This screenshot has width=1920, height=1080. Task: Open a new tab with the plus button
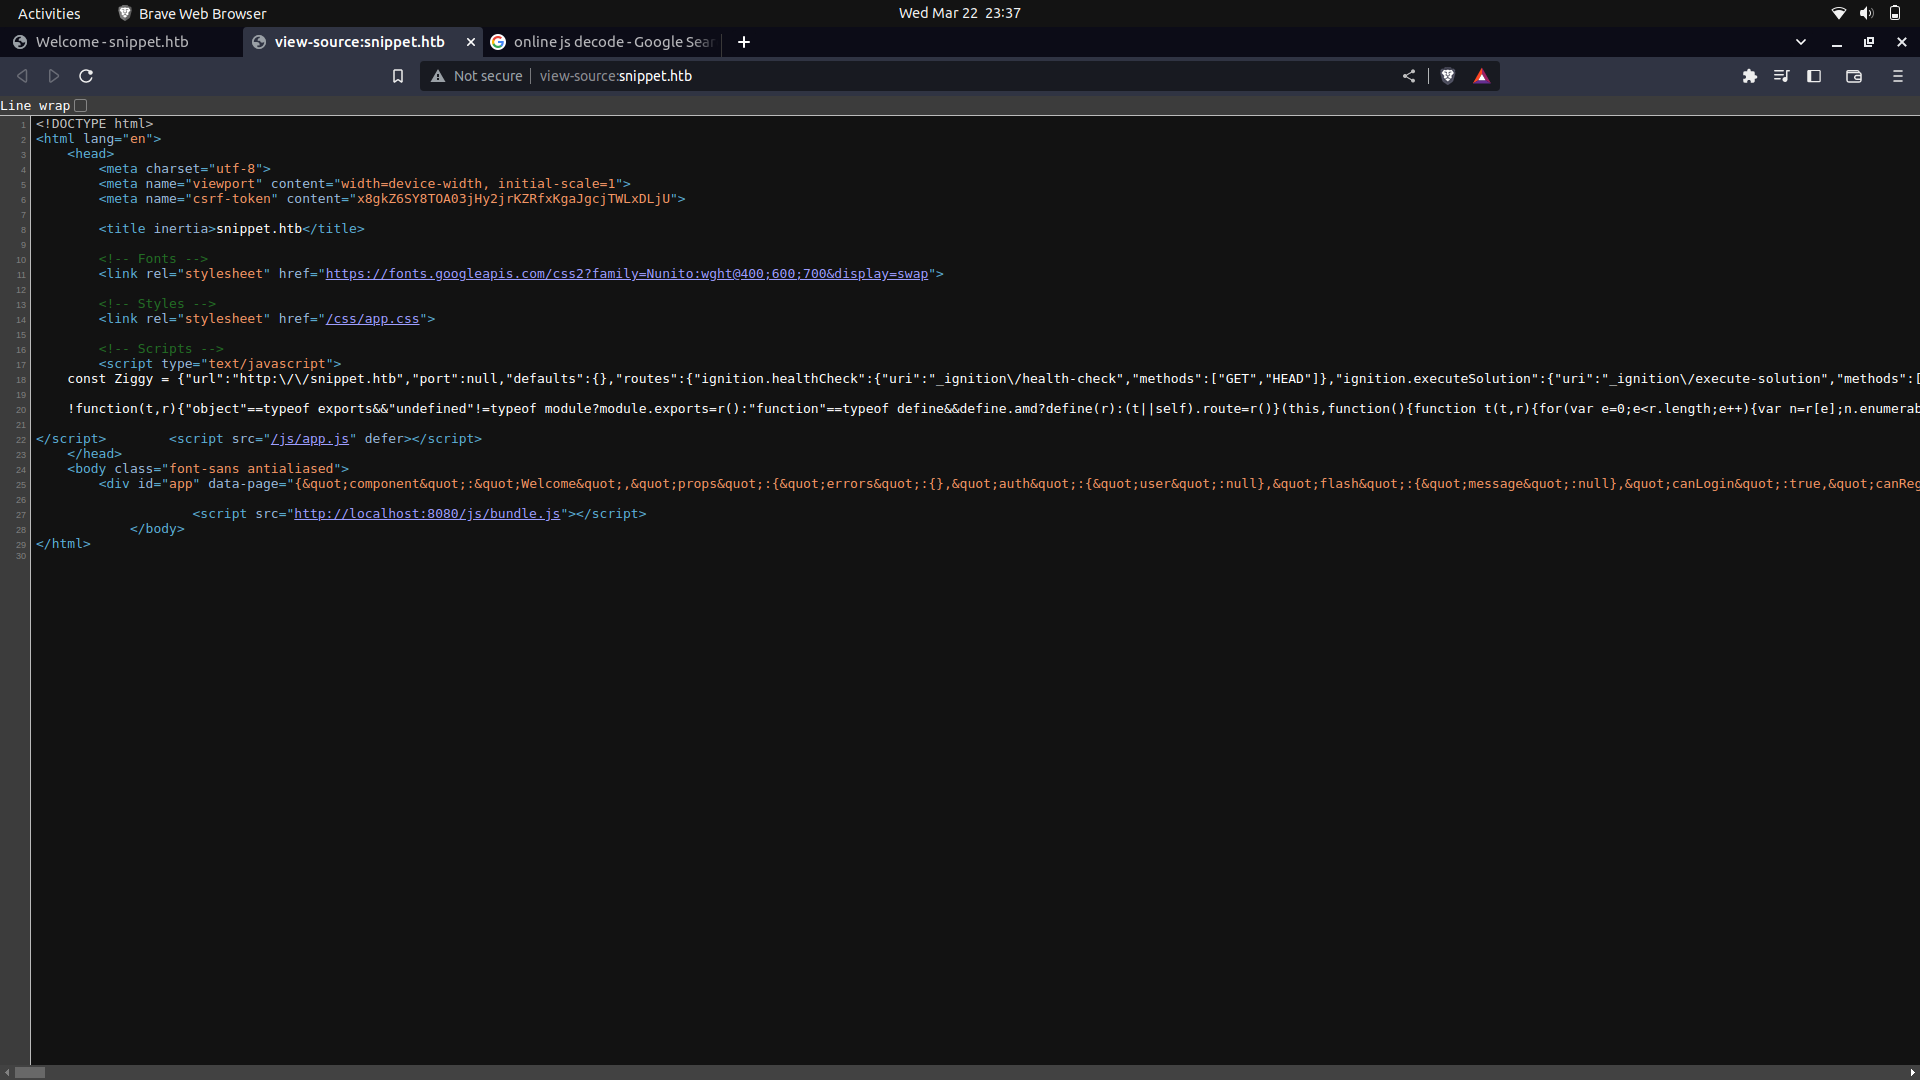tap(743, 42)
